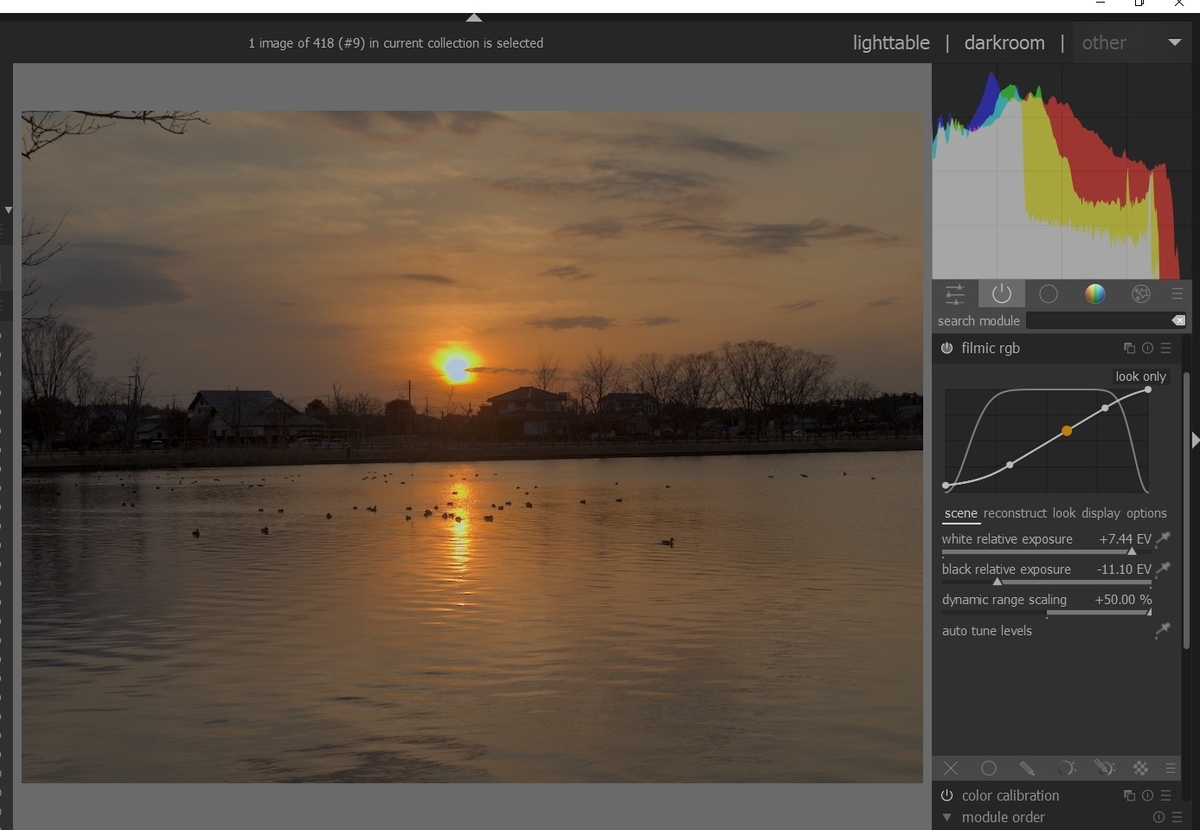Viewport: 1200px width, 830px height.
Task: Clear the search module text field
Action: [x=1178, y=321]
